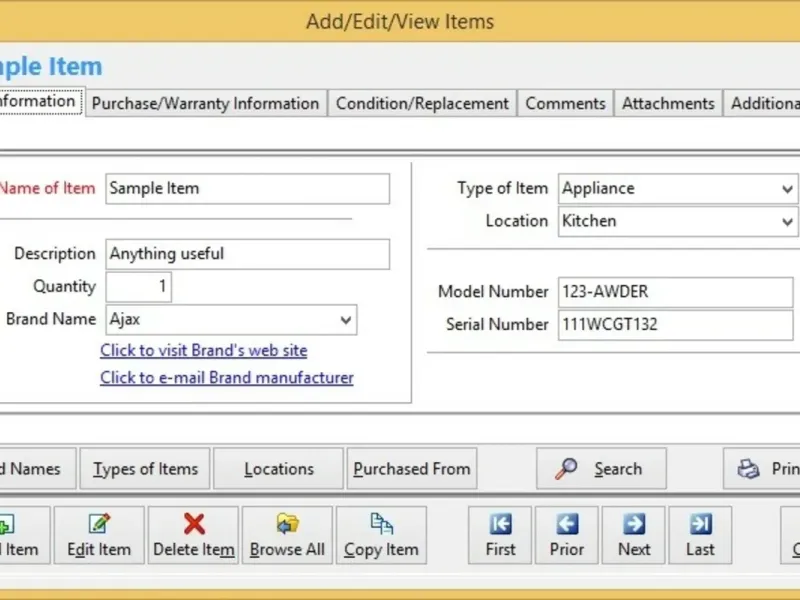Click into the Serial Number field
Viewport: 800px width, 600px height.
pos(676,324)
